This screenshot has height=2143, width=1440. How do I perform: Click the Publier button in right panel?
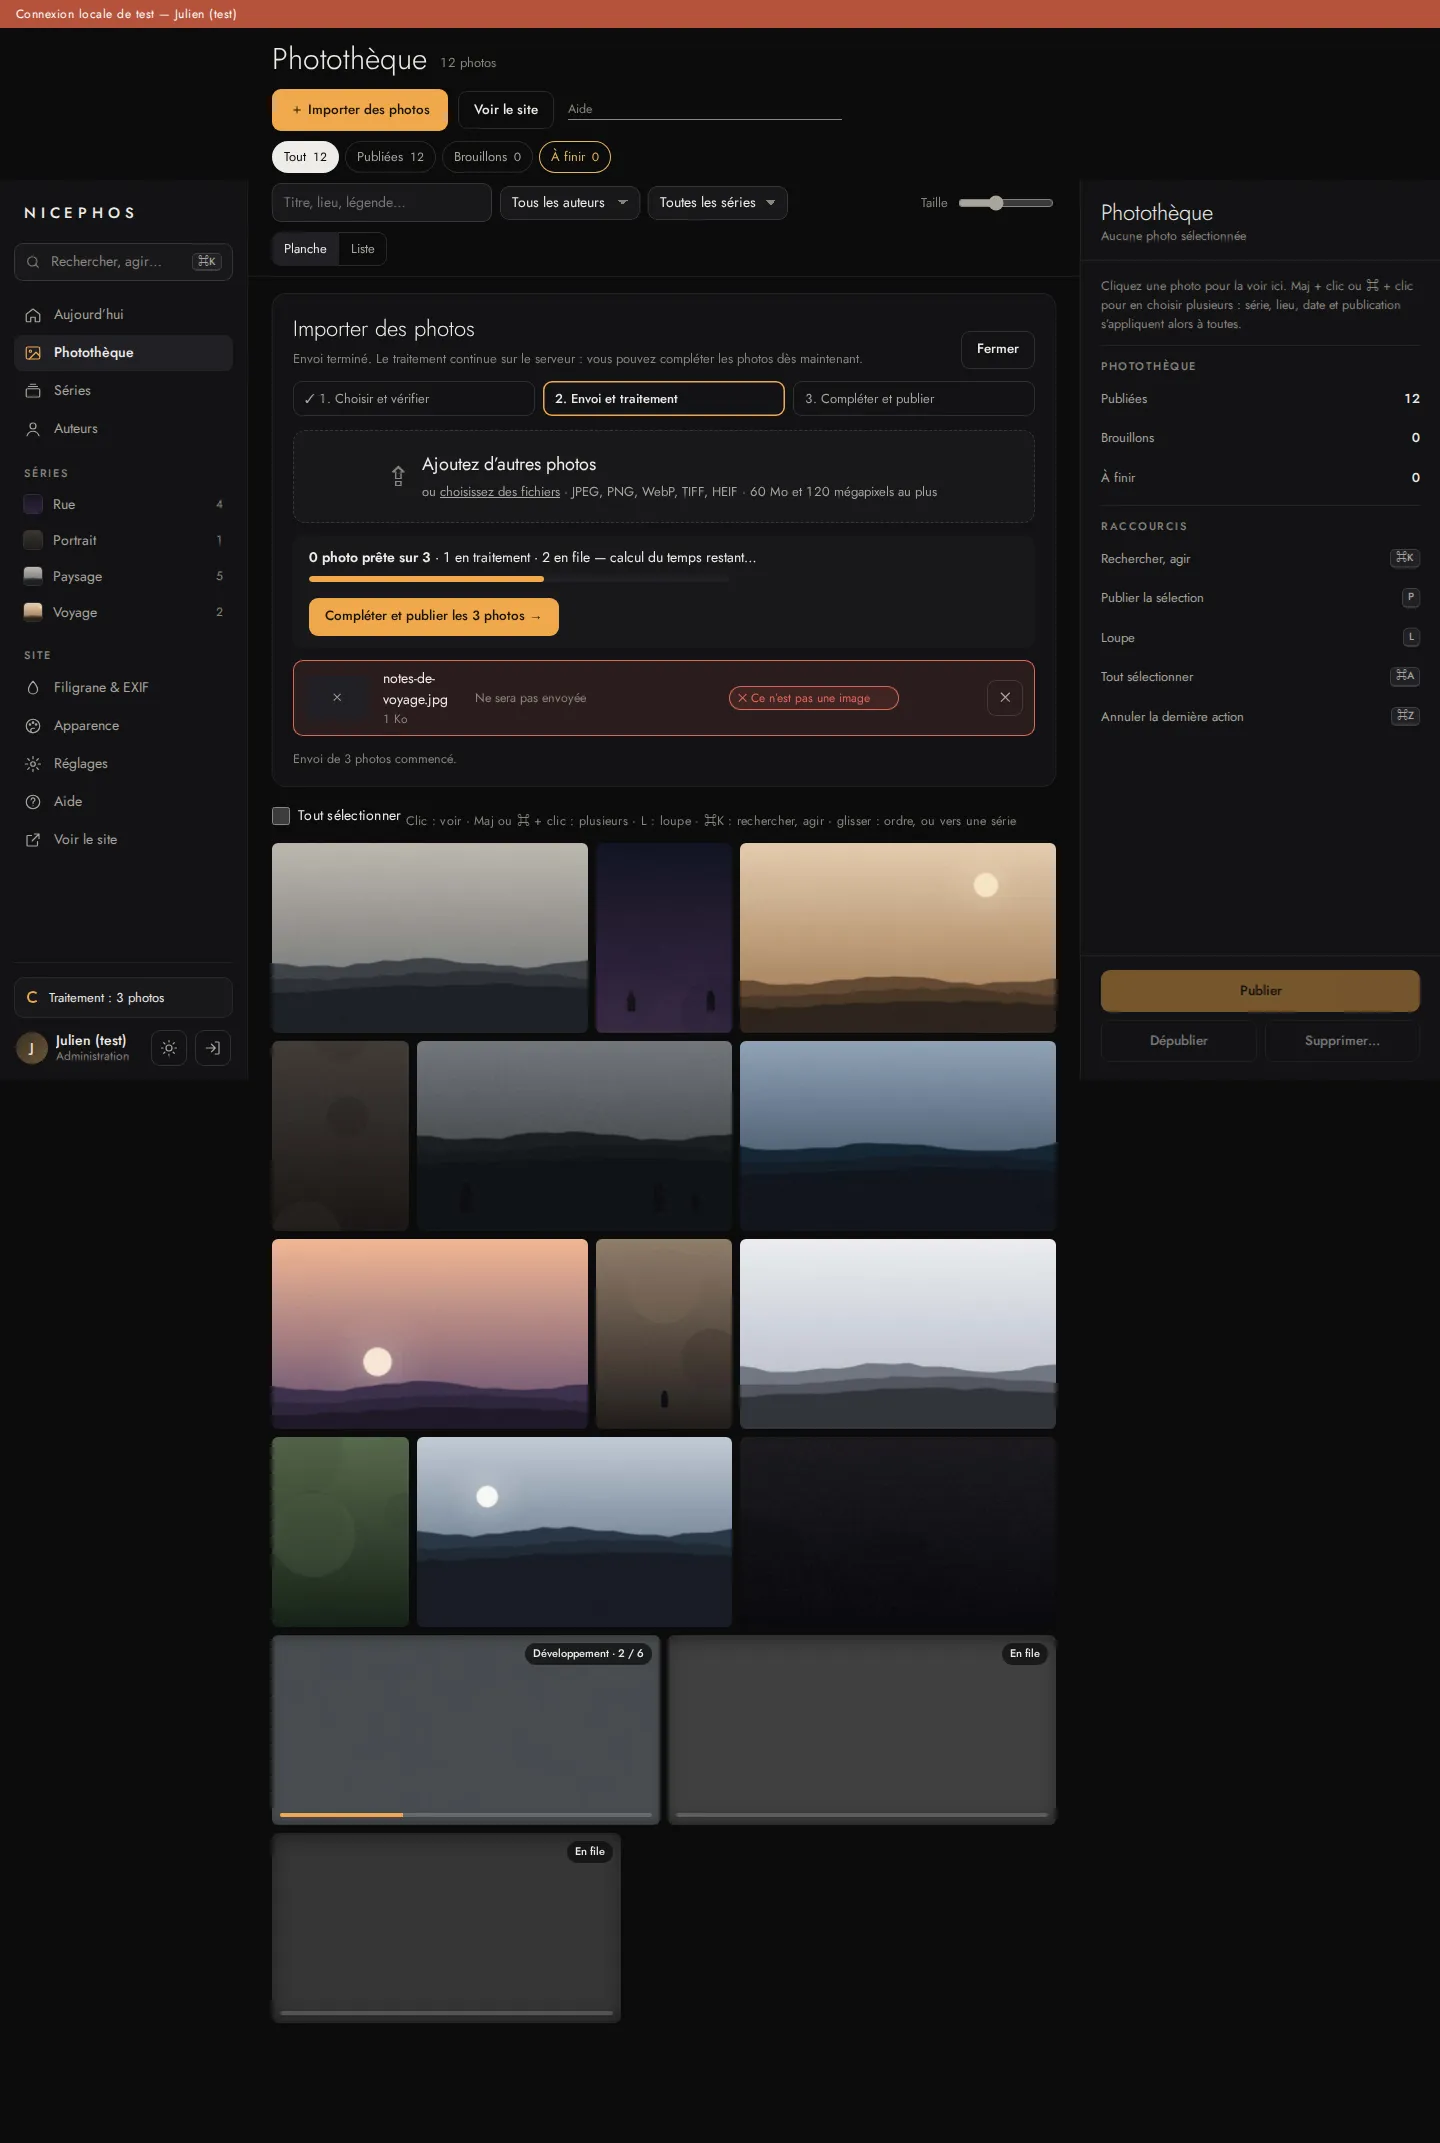(1260, 991)
